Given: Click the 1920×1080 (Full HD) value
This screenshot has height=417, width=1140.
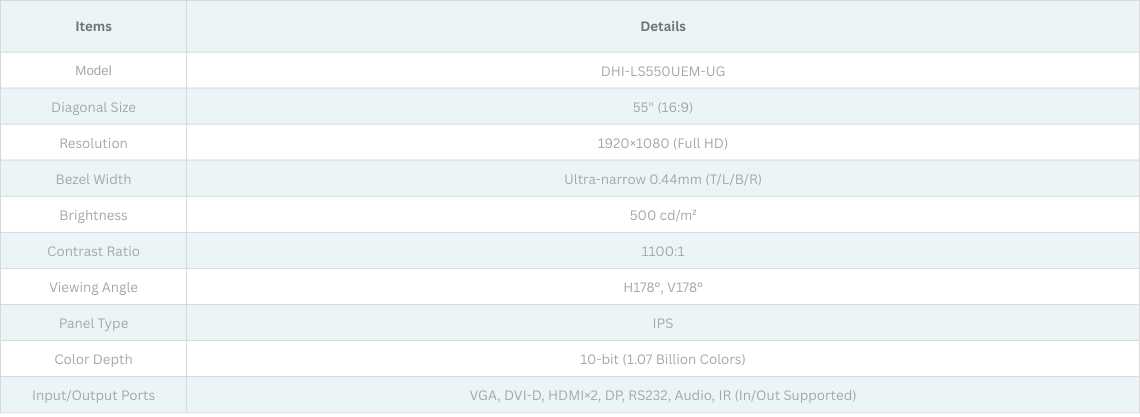Looking at the screenshot, I should [x=662, y=143].
